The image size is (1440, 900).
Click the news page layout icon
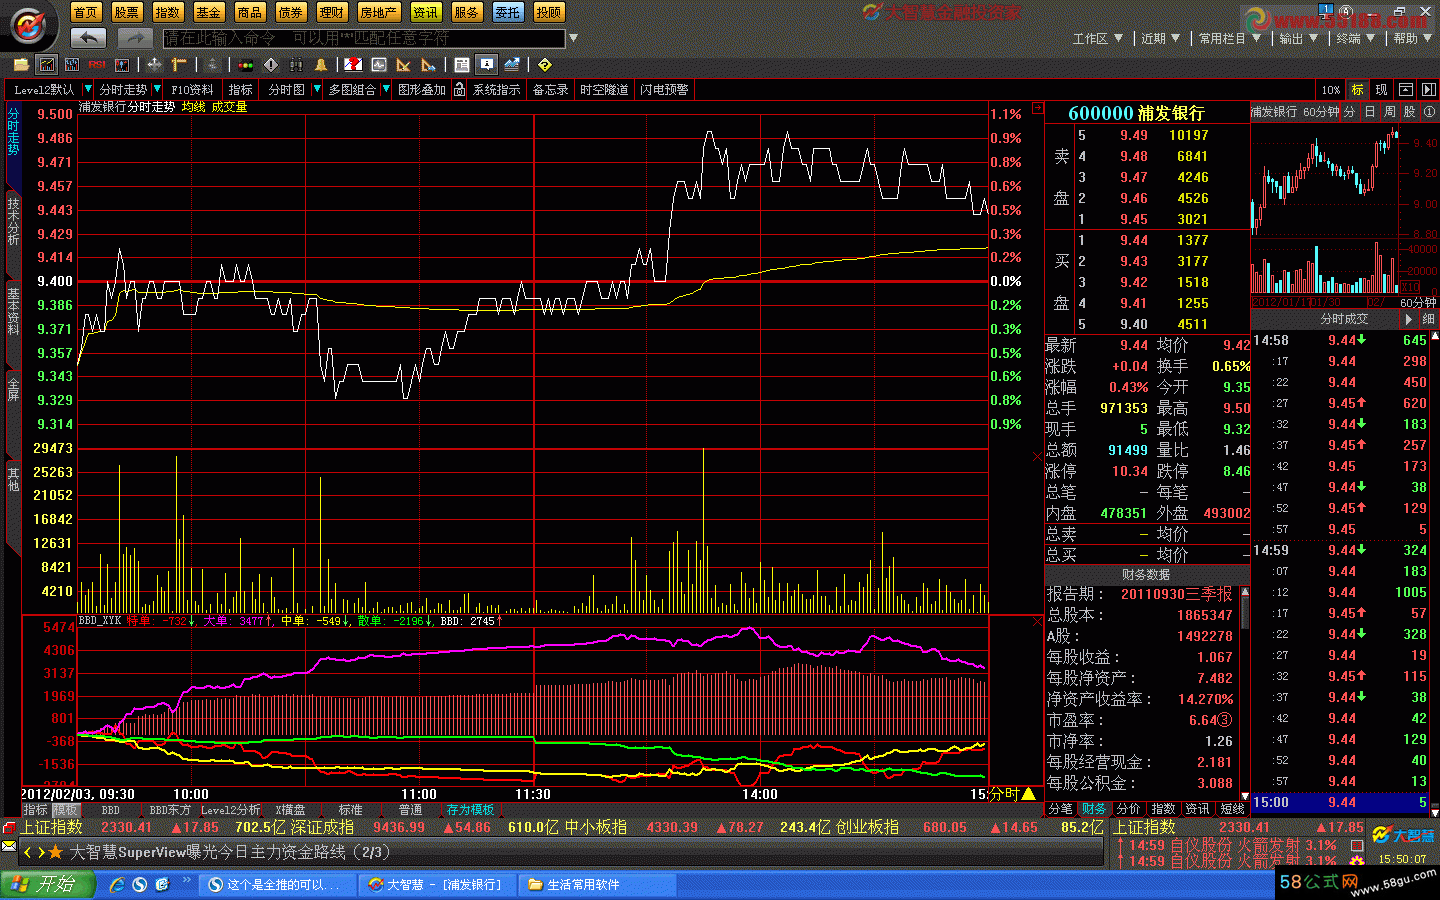coord(461,65)
